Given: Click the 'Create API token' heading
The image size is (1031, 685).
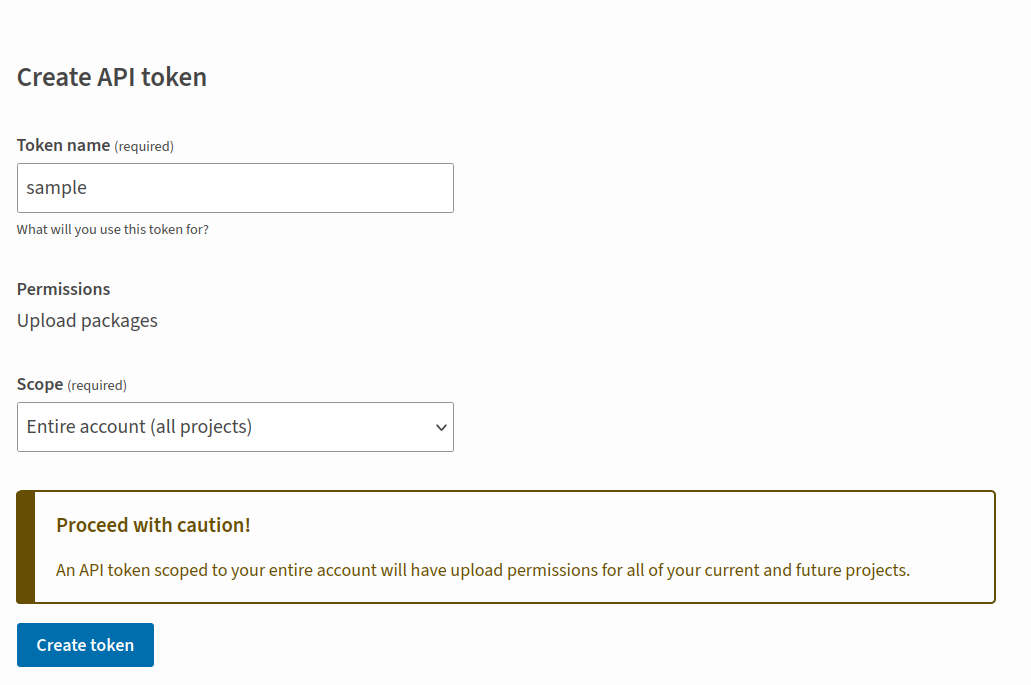Looking at the screenshot, I should coord(112,77).
